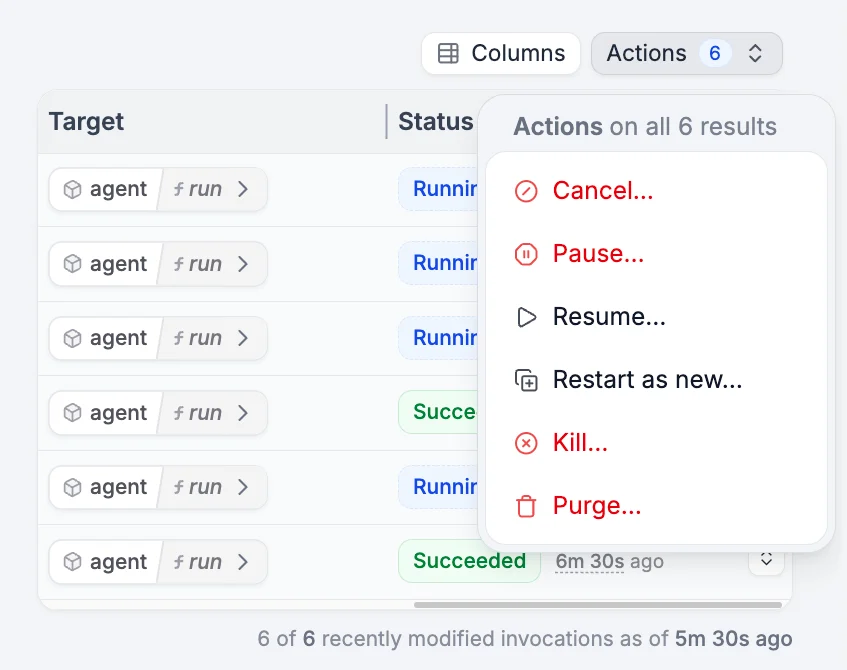Open the Columns button

[501, 53]
